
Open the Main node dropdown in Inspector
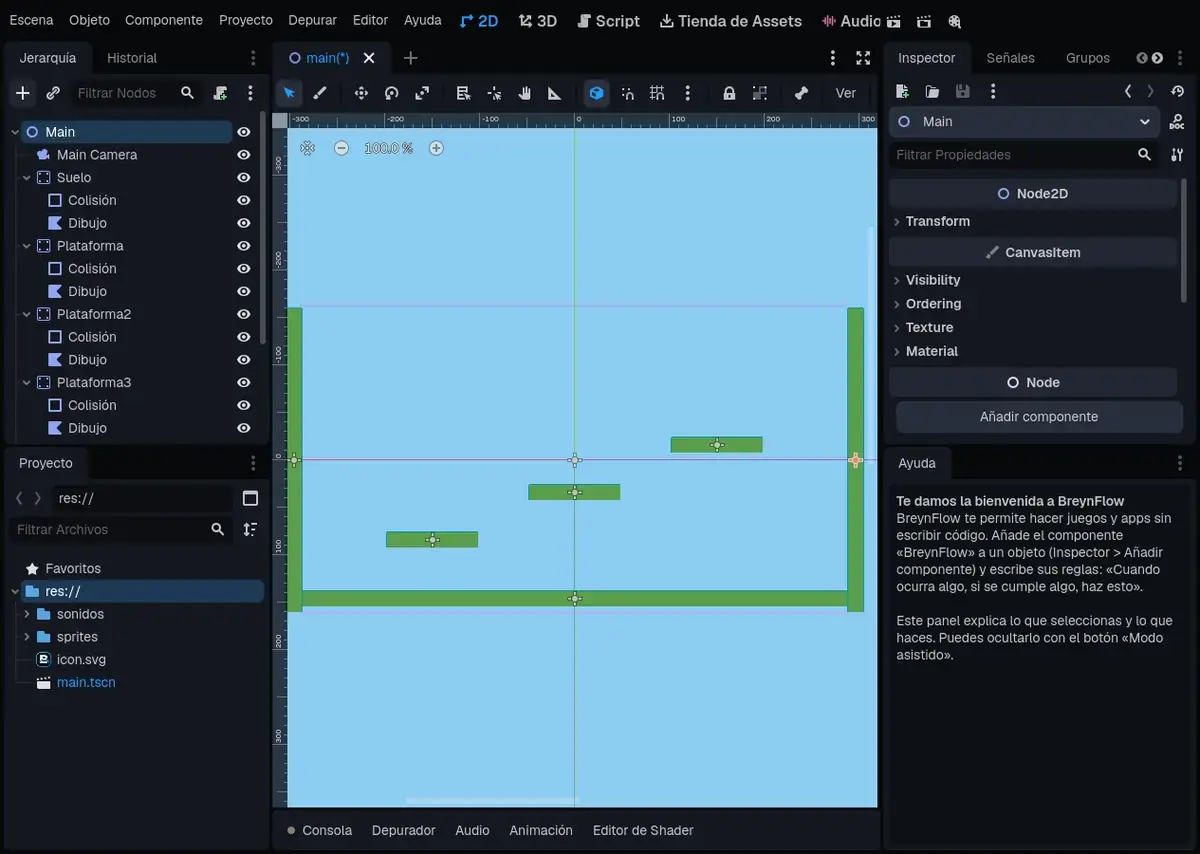1025,121
